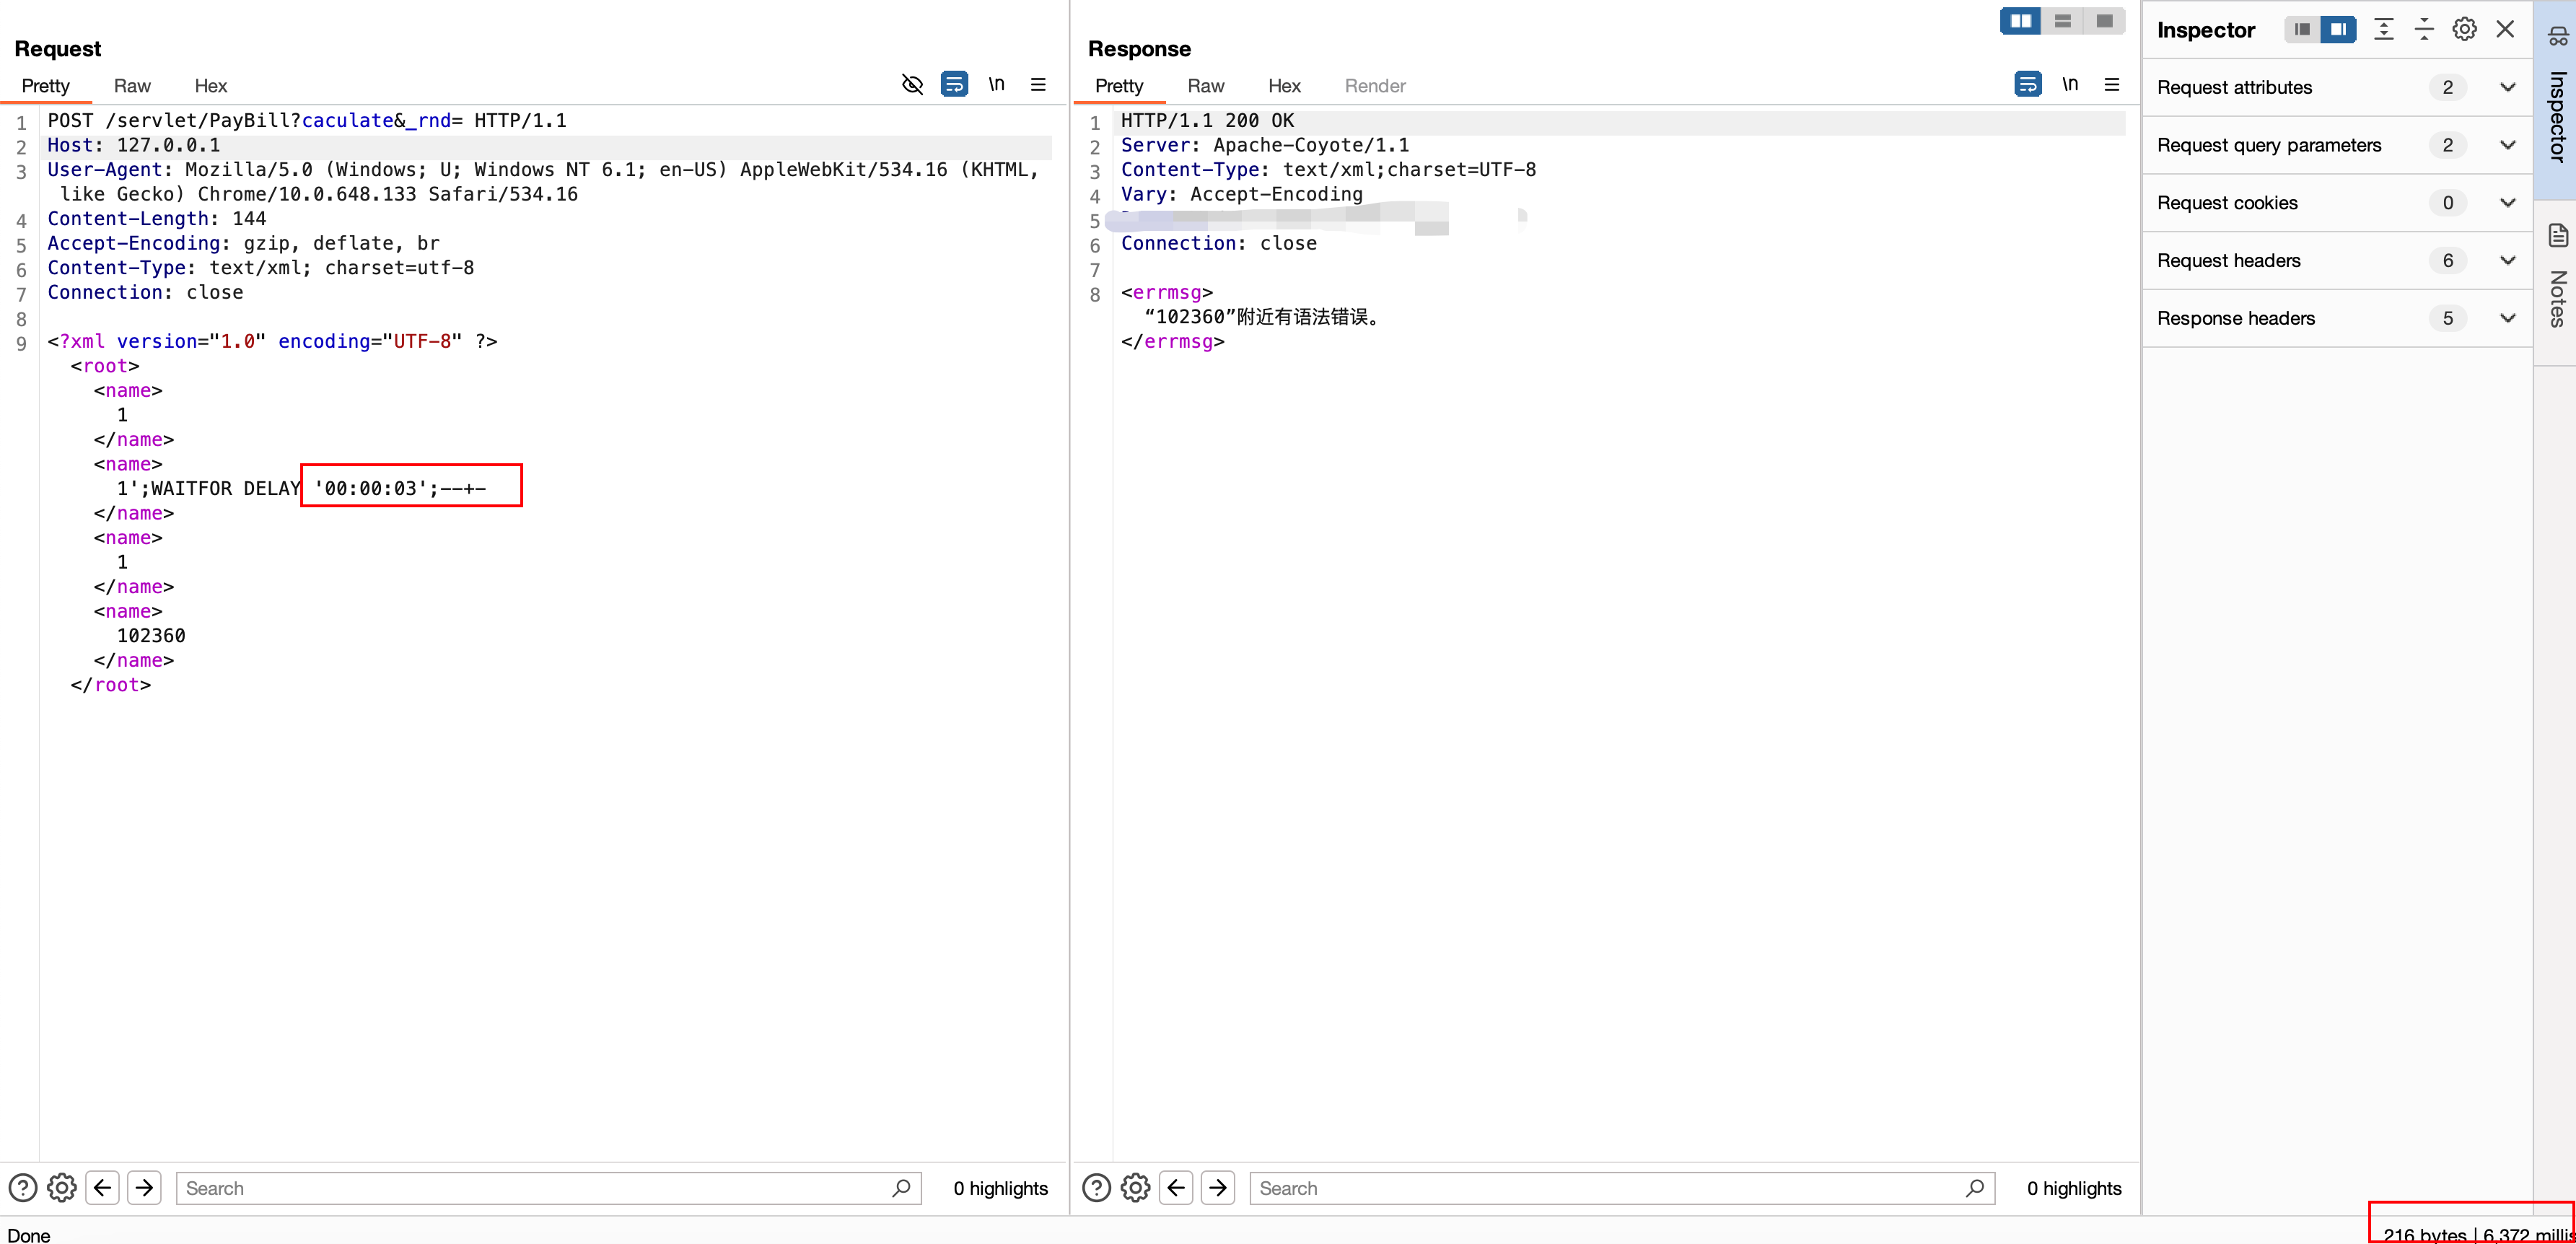2576x1244 pixels.
Task: Toggle word wrap icon in Response panel
Action: click(2028, 84)
